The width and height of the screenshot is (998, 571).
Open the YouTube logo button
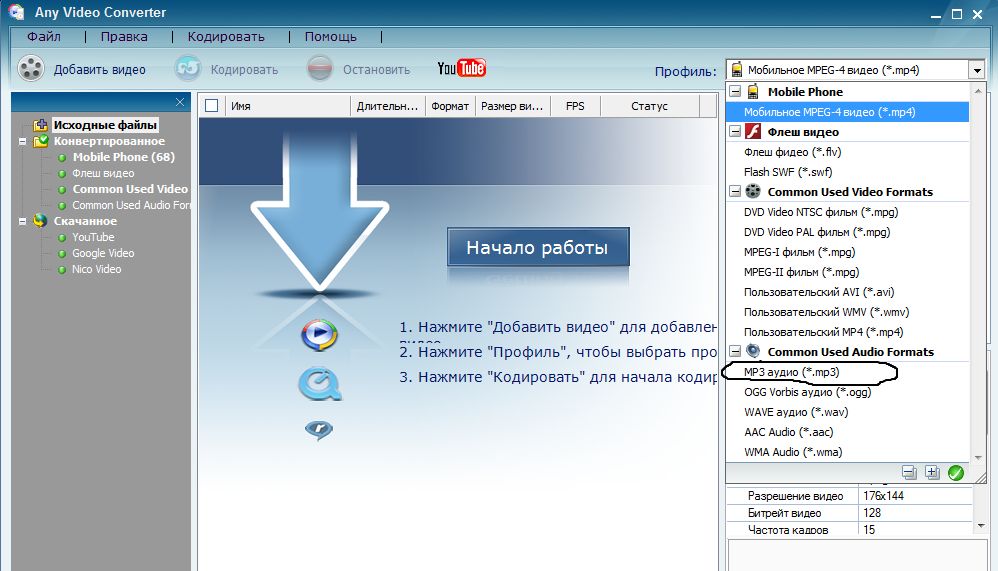click(x=461, y=68)
